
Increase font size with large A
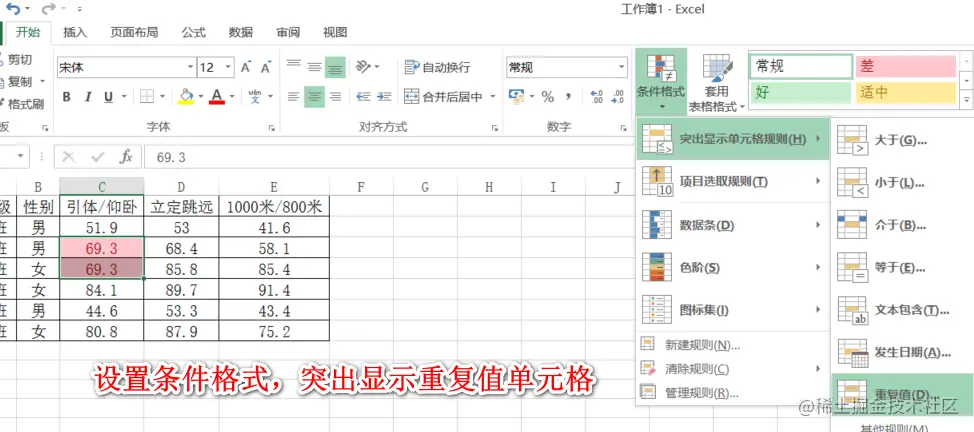pyautogui.click(x=246, y=67)
